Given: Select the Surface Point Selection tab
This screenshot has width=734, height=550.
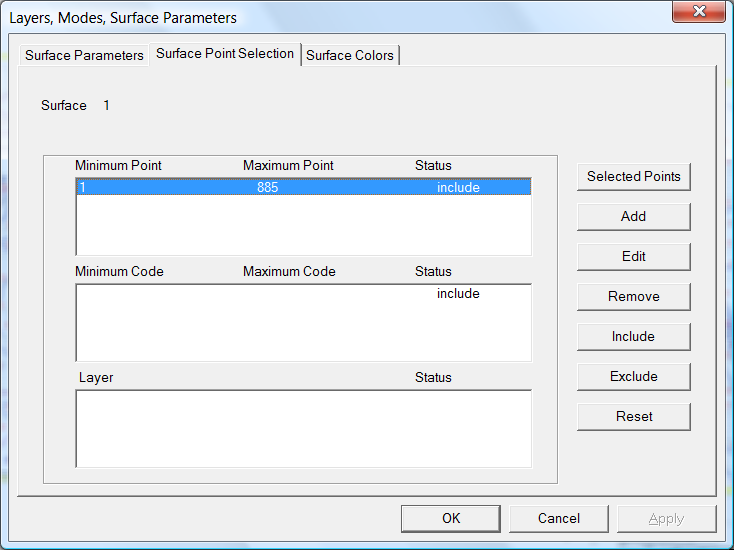Looking at the screenshot, I should 225,54.
